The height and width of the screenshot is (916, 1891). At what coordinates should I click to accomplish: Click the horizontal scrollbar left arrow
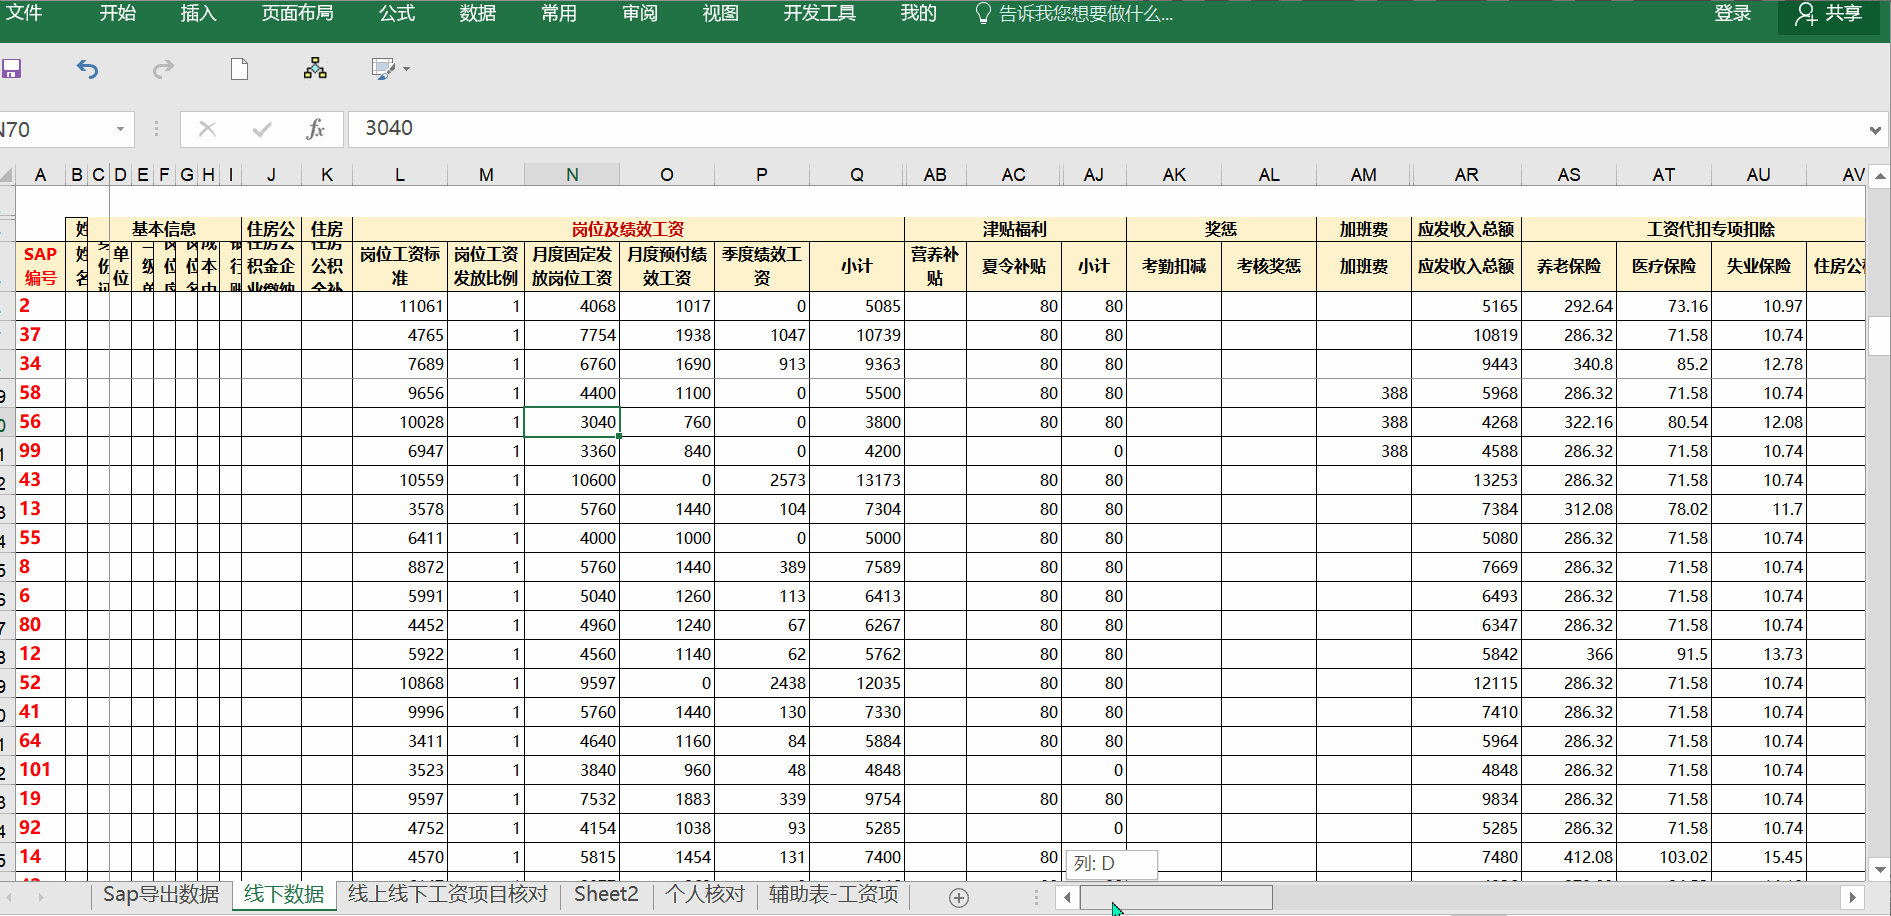coord(1067,897)
